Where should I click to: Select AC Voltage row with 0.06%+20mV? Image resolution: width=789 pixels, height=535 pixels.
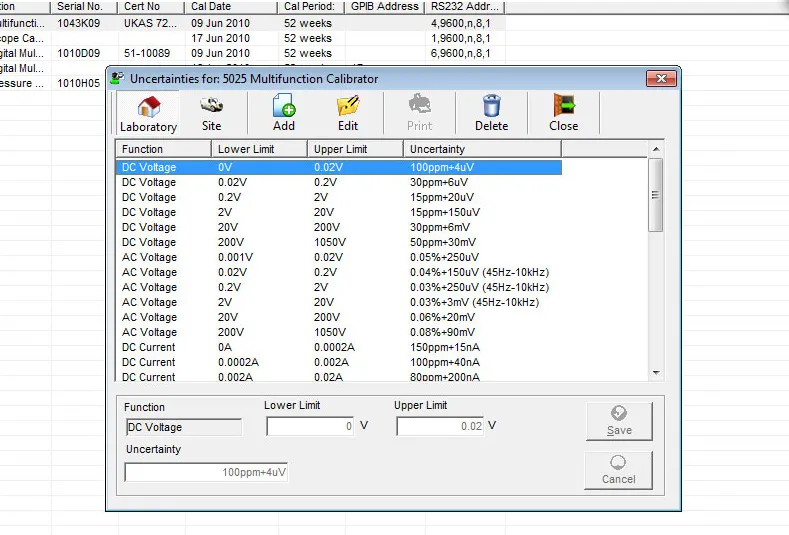[339, 317]
